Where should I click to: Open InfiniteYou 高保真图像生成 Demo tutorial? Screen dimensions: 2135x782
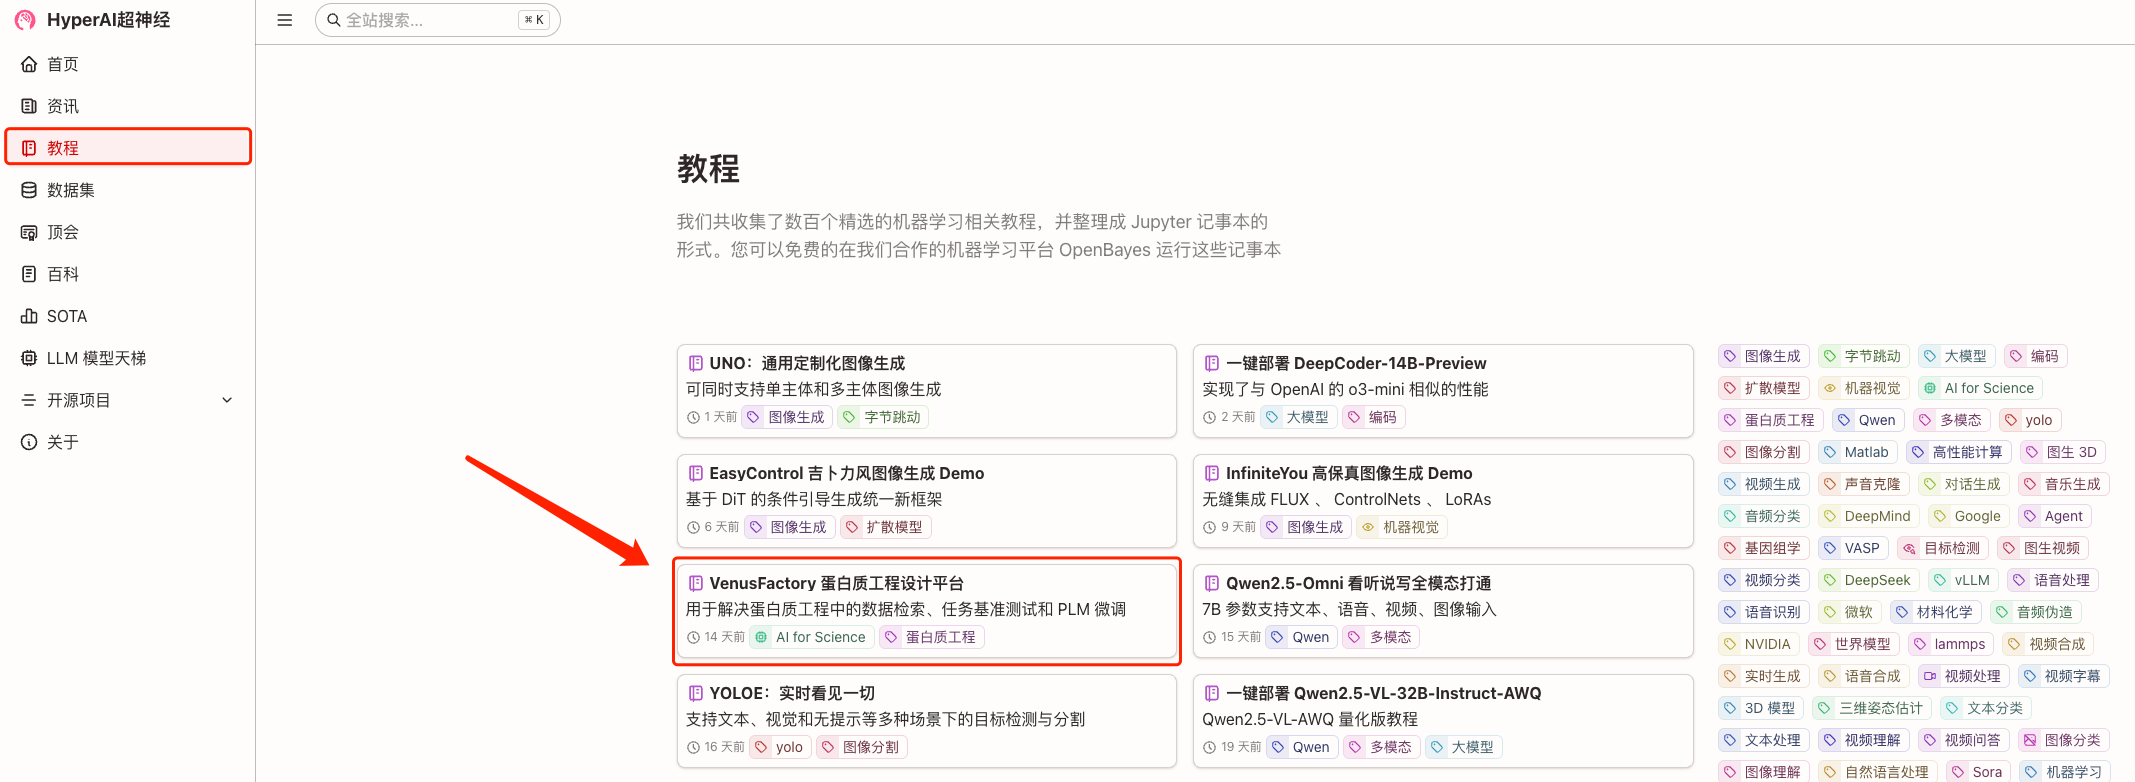(x=1442, y=501)
